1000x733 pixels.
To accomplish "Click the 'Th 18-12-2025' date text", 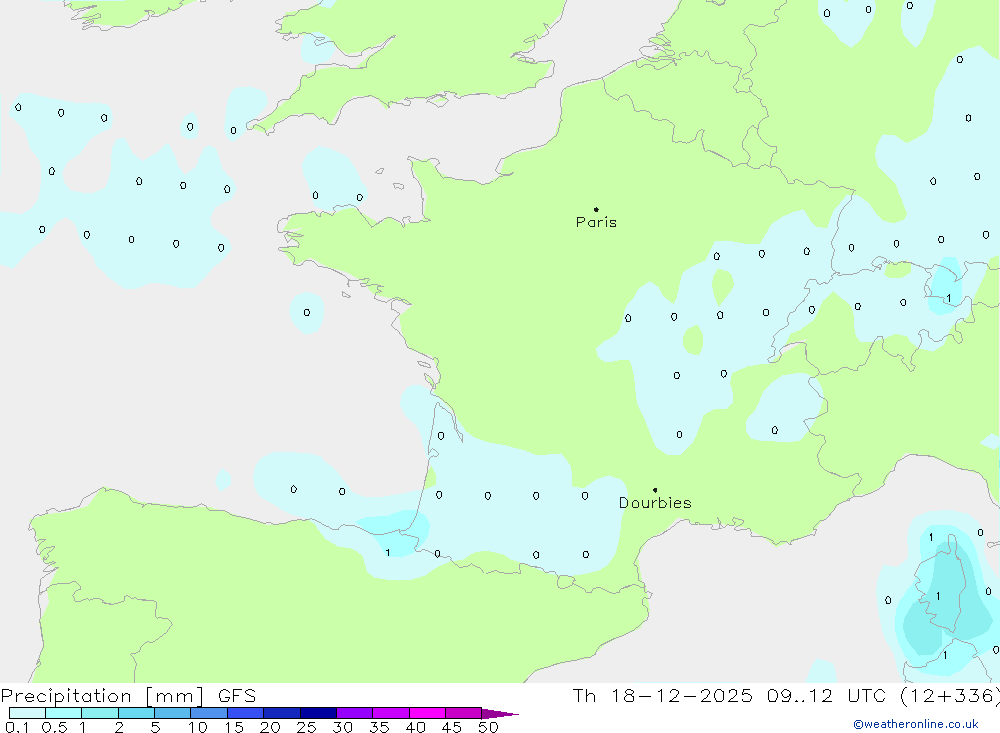I will (x=663, y=696).
